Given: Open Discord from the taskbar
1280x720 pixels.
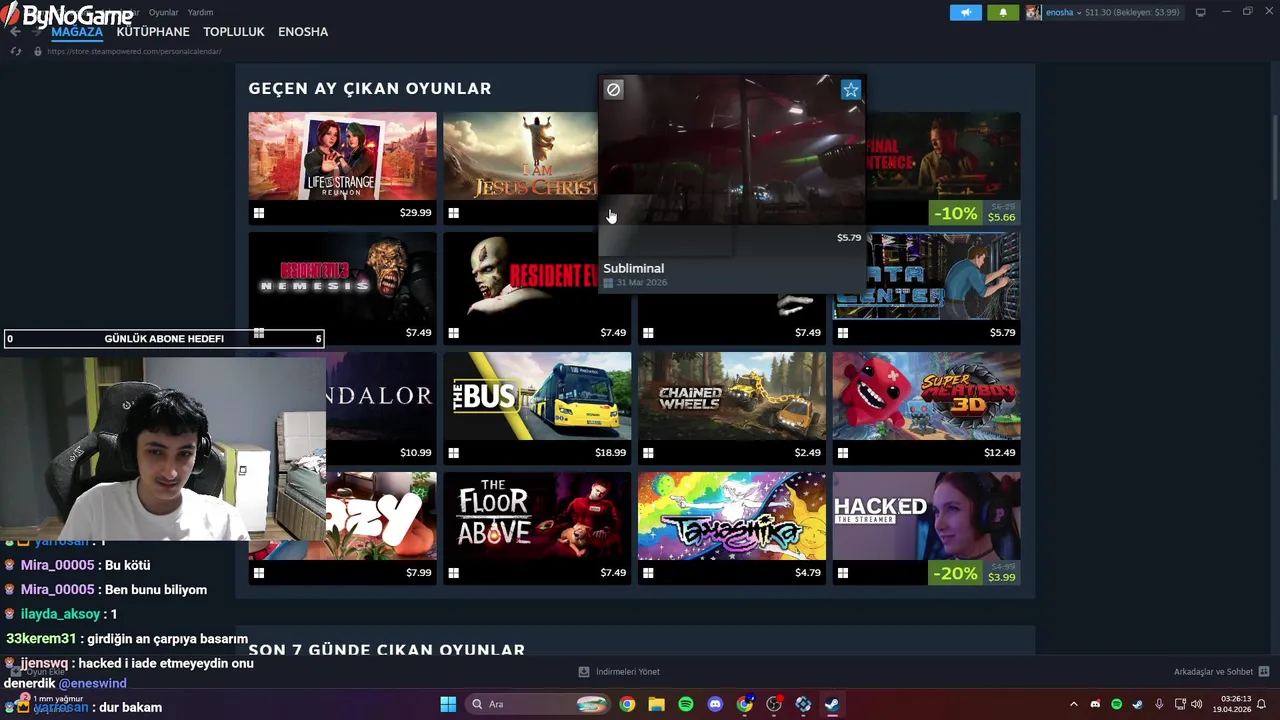Looking at the screenshot, I should (715, 704).
